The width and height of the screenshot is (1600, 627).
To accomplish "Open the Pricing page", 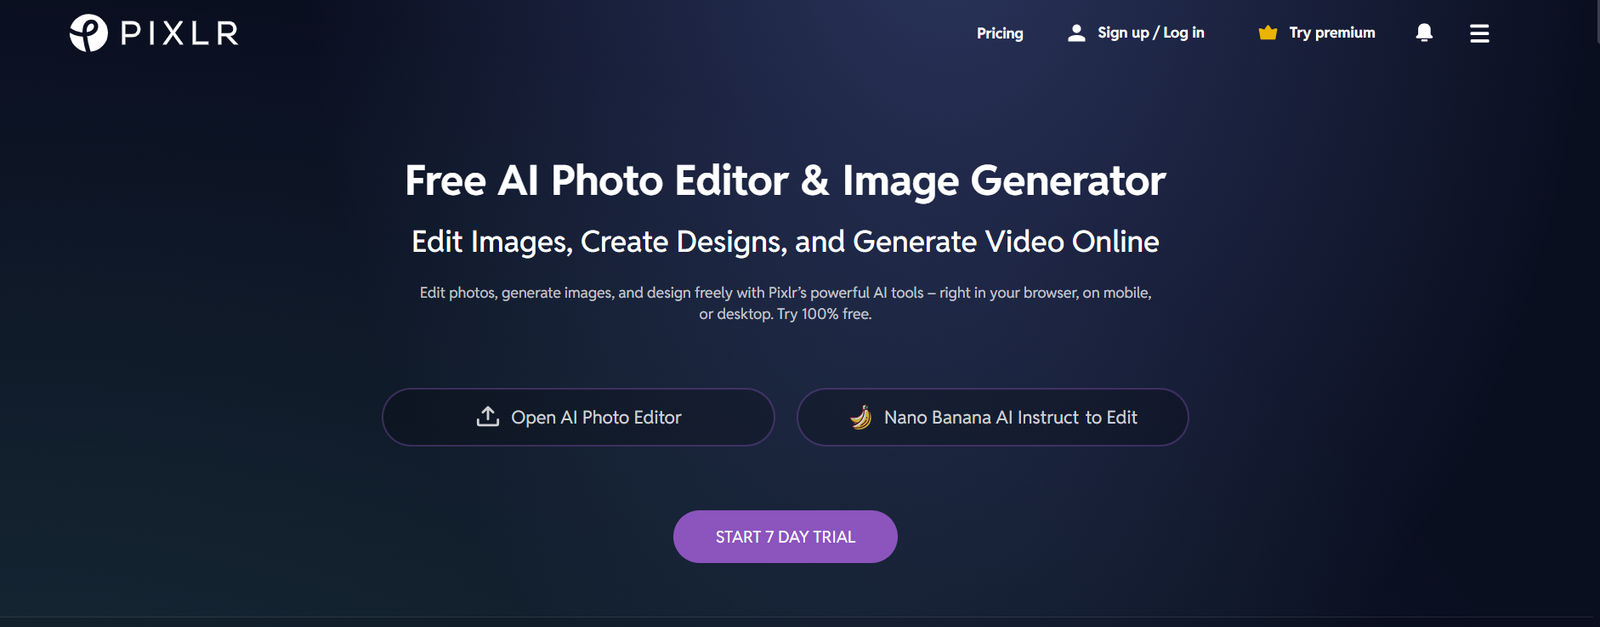I will pyautogui.click(x=1000, y=33).
